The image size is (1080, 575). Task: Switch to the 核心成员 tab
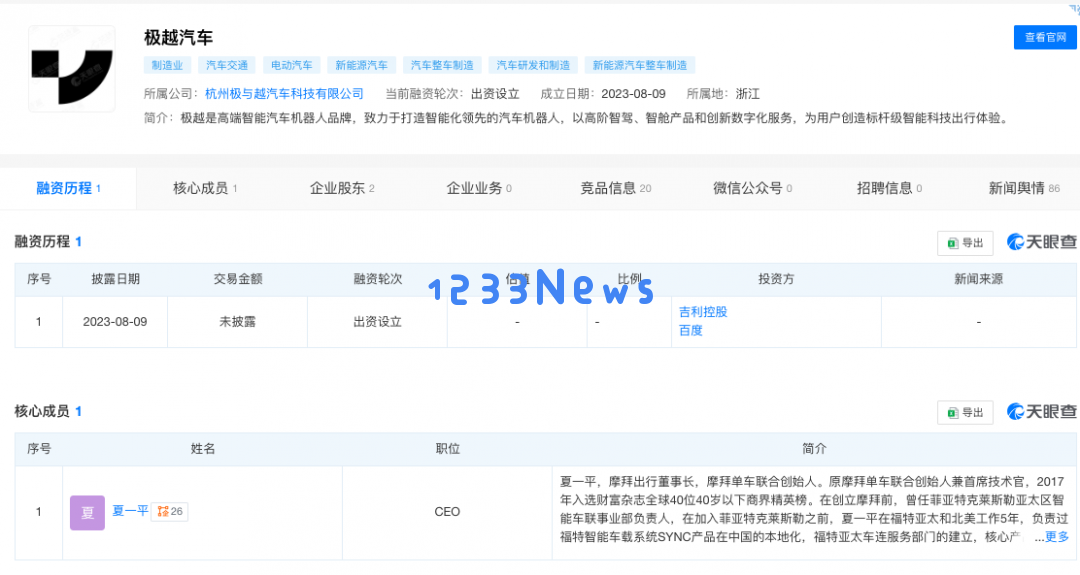pyautogui.click(x=205, y=188)
